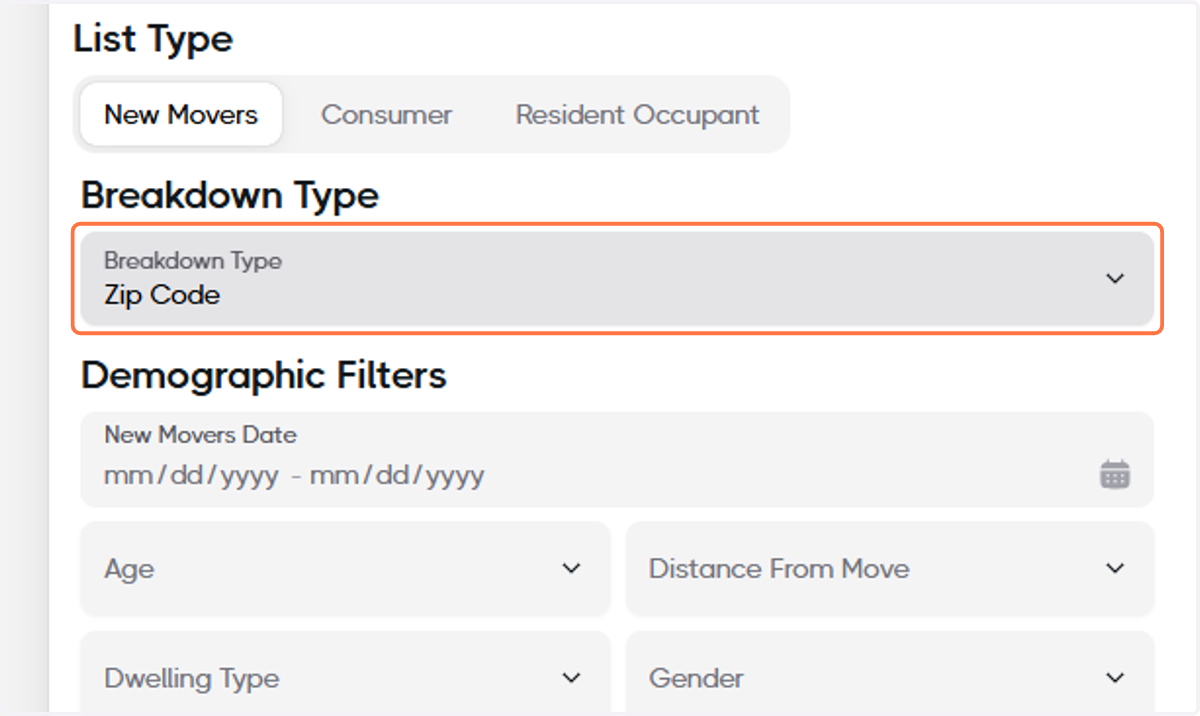The height and width of the screenshot is (716, 1200).
Task: Open the calendar picker icon
Action: click(x=1115, y=474)
